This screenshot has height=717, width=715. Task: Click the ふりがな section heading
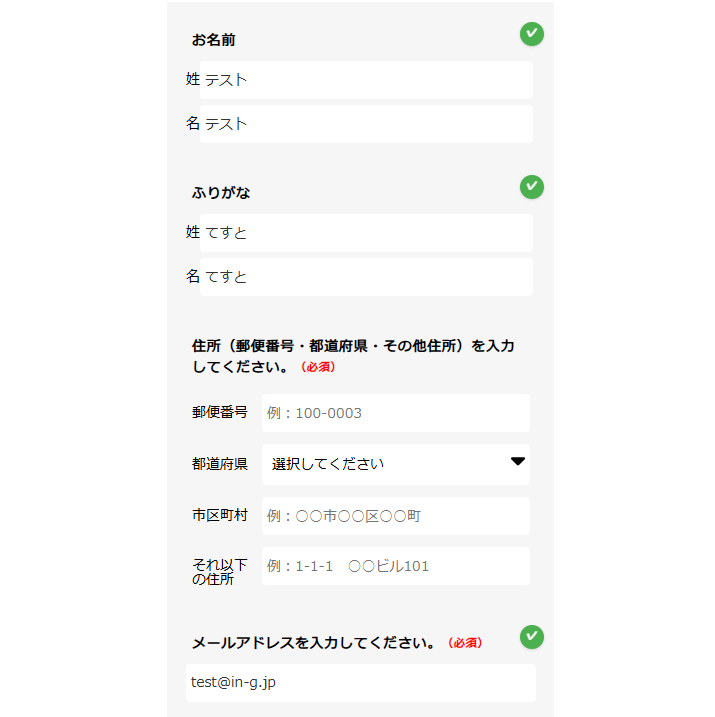point(221,193)
